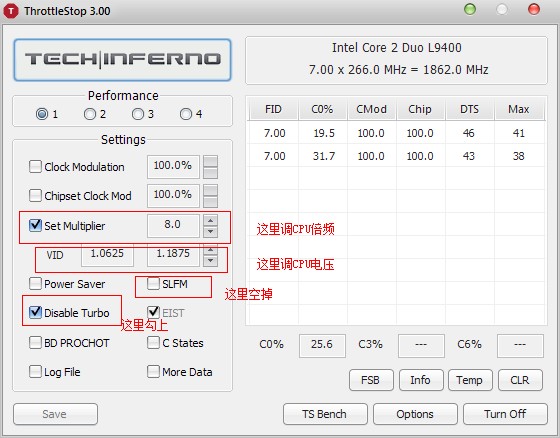Screen dimensions: 560x438
Task: Click the Clock Modulation down stepper
Action: 210,173
